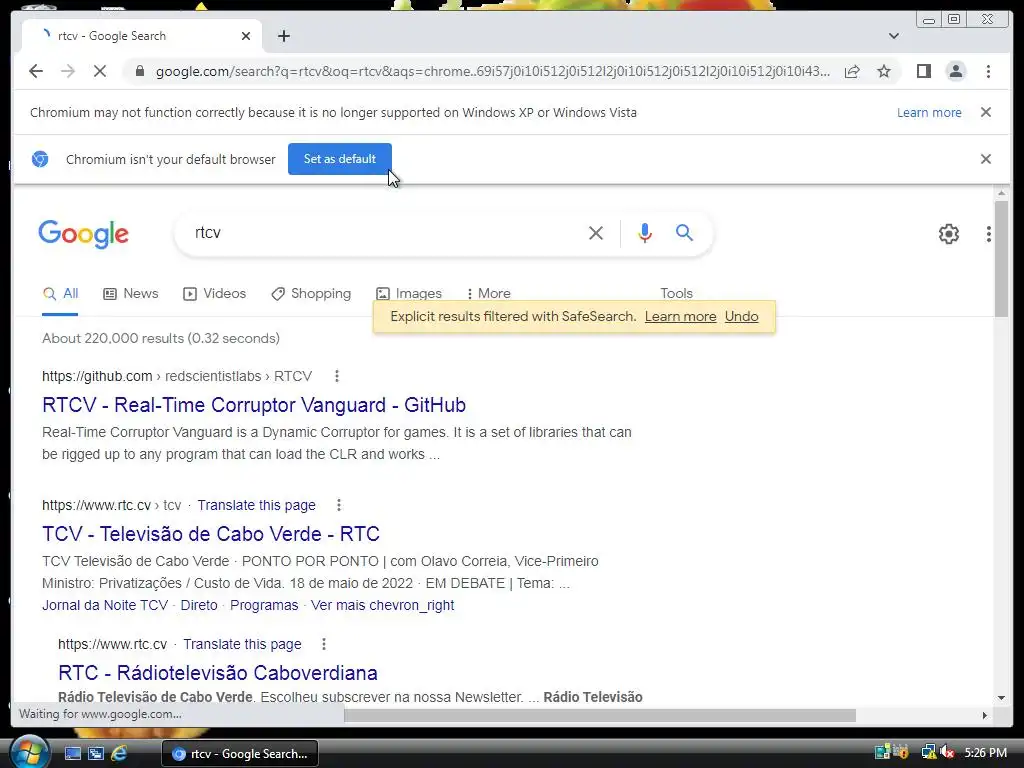Launch Internet Explorer from quick launch
Screen dimensions: 1024x768
click(119, 754)
